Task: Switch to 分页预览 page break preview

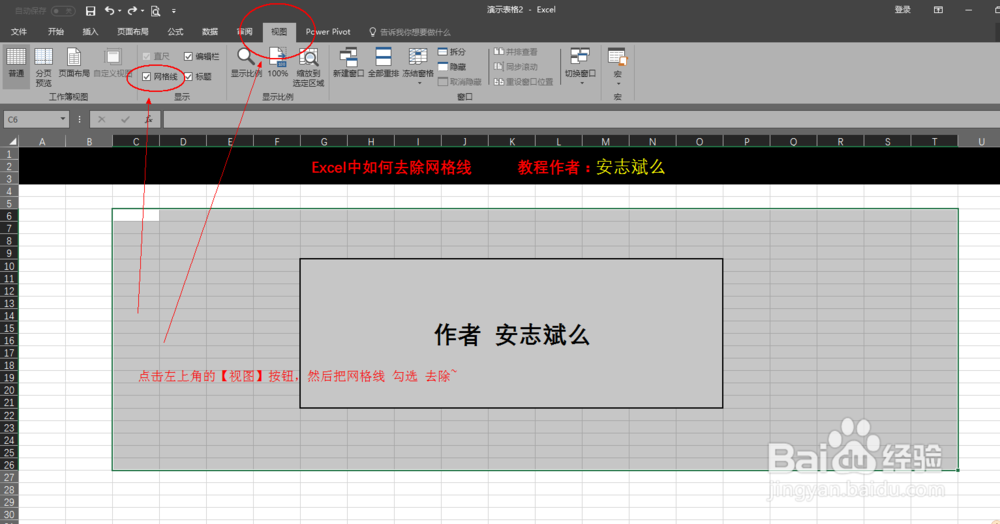Action: click(43, 67)
